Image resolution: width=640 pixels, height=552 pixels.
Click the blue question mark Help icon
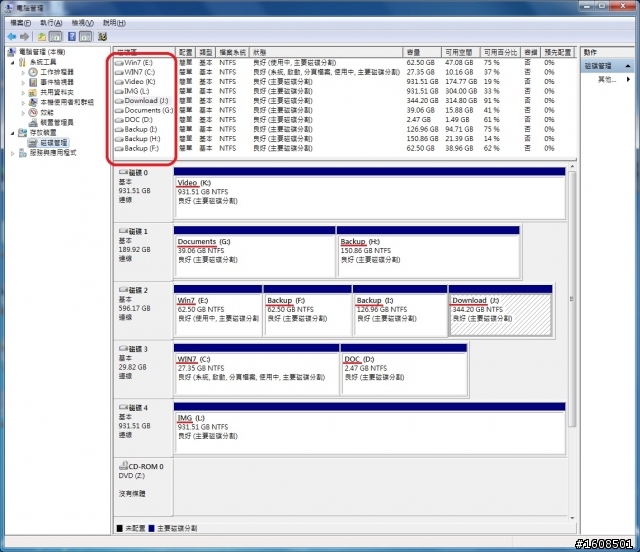[x=72, y=37]
